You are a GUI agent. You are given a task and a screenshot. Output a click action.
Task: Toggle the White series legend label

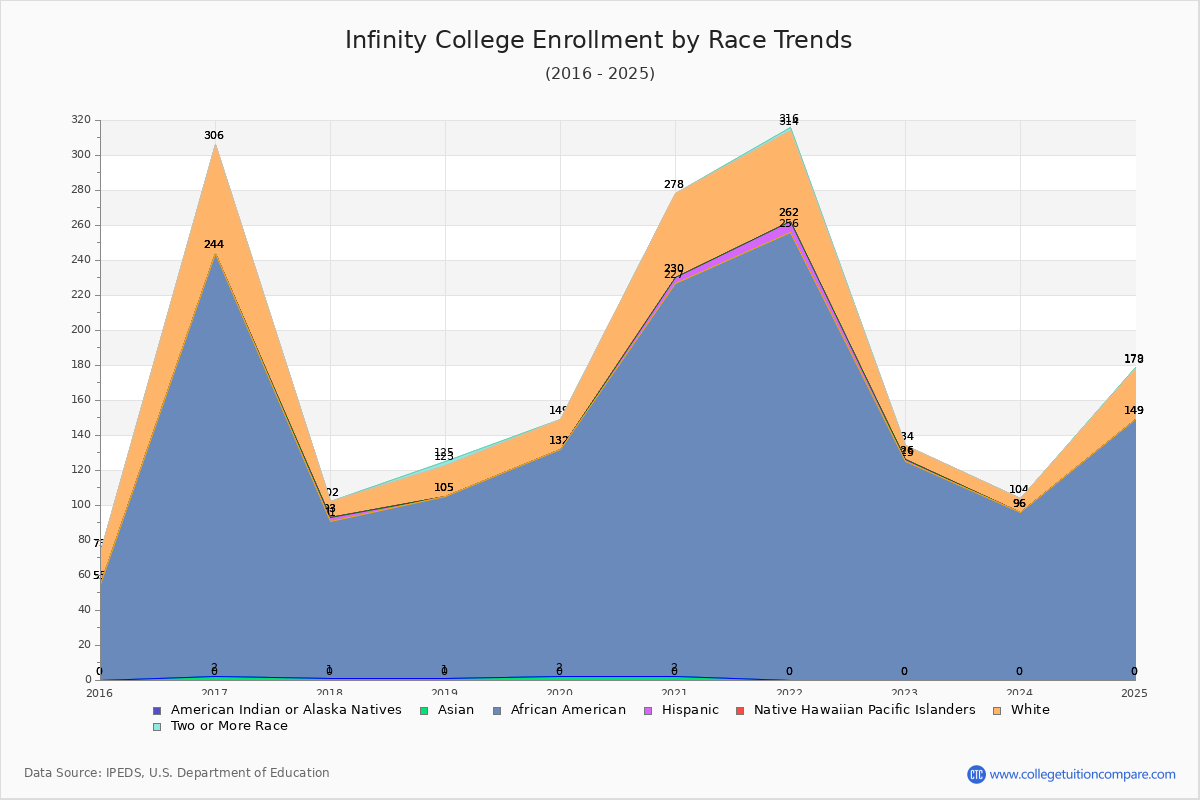click(1030, 710)
